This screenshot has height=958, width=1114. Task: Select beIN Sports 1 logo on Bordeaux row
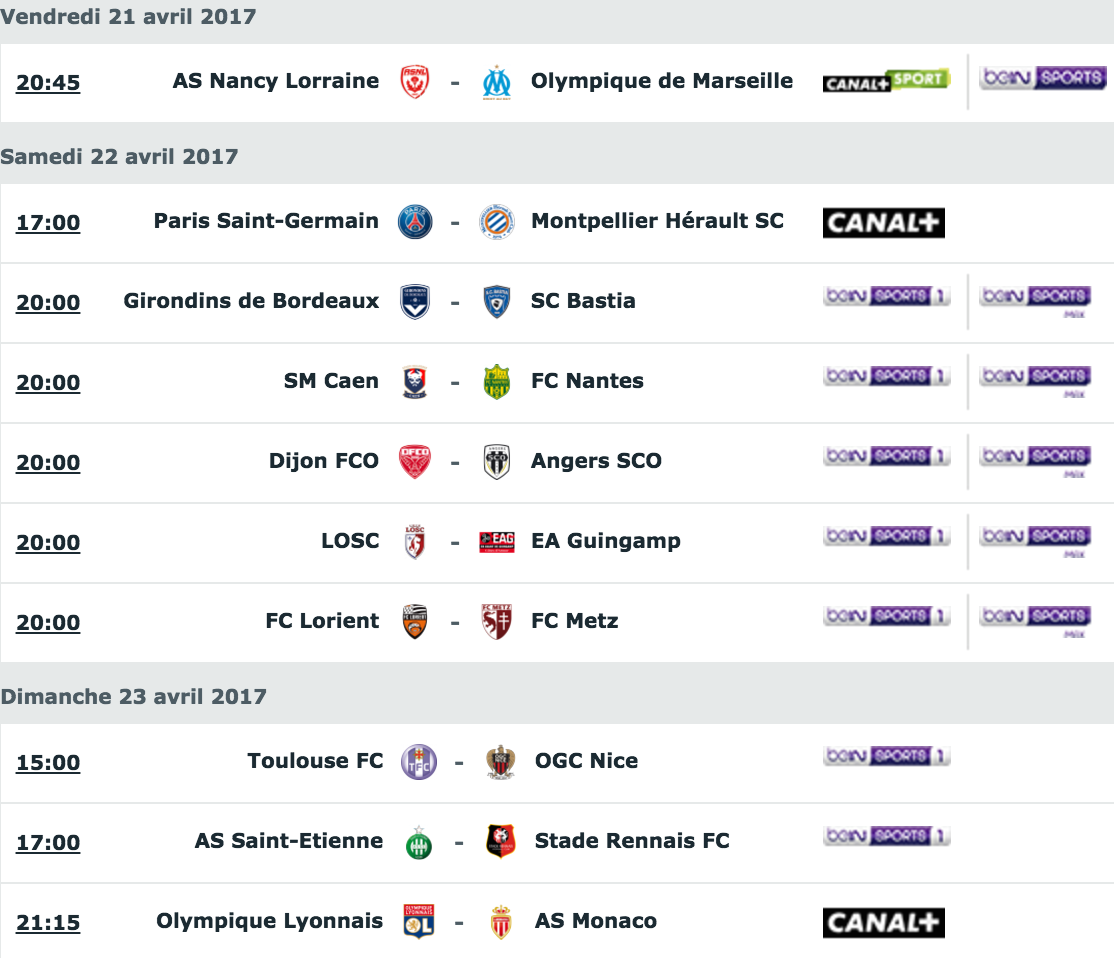pyautogui.click(x=887, y=296)
